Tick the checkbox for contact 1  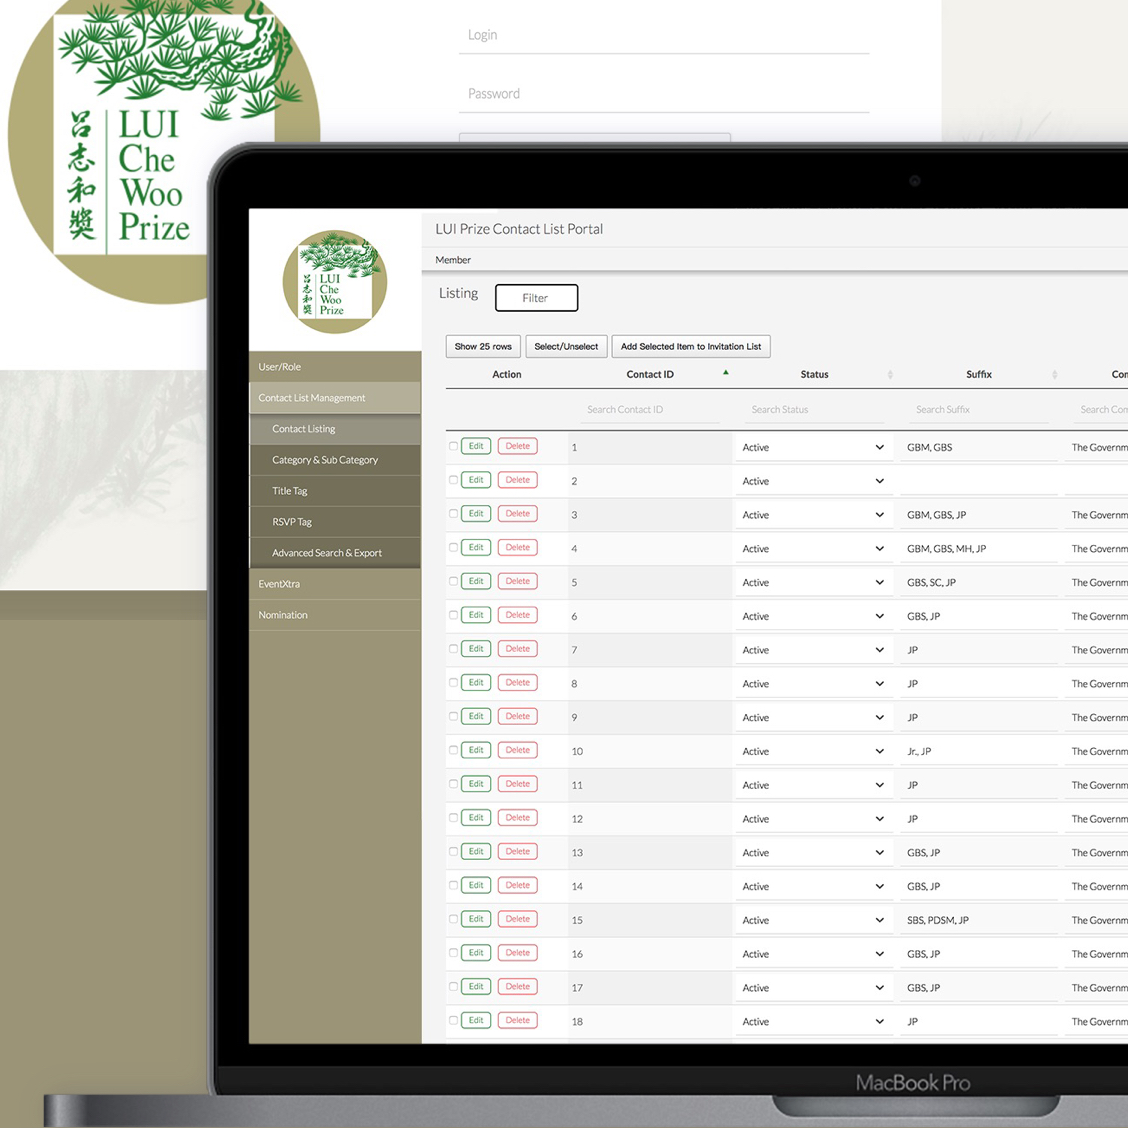[x=453, y=446]
